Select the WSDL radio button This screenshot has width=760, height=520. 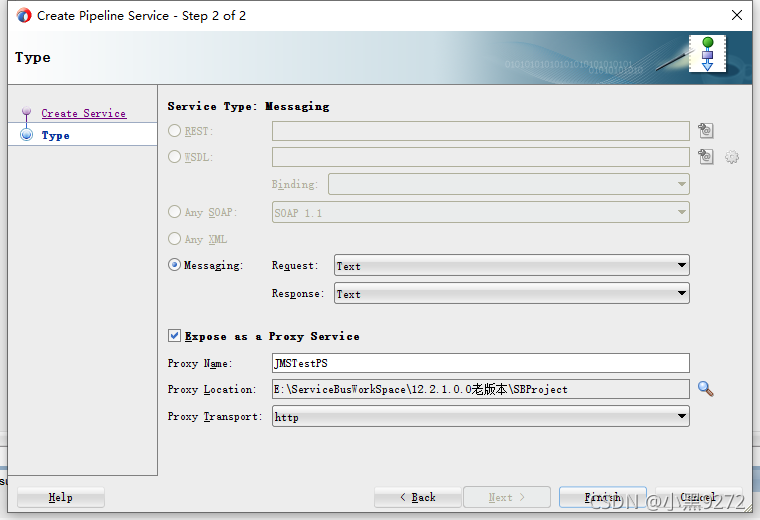[x=174, y=157]
